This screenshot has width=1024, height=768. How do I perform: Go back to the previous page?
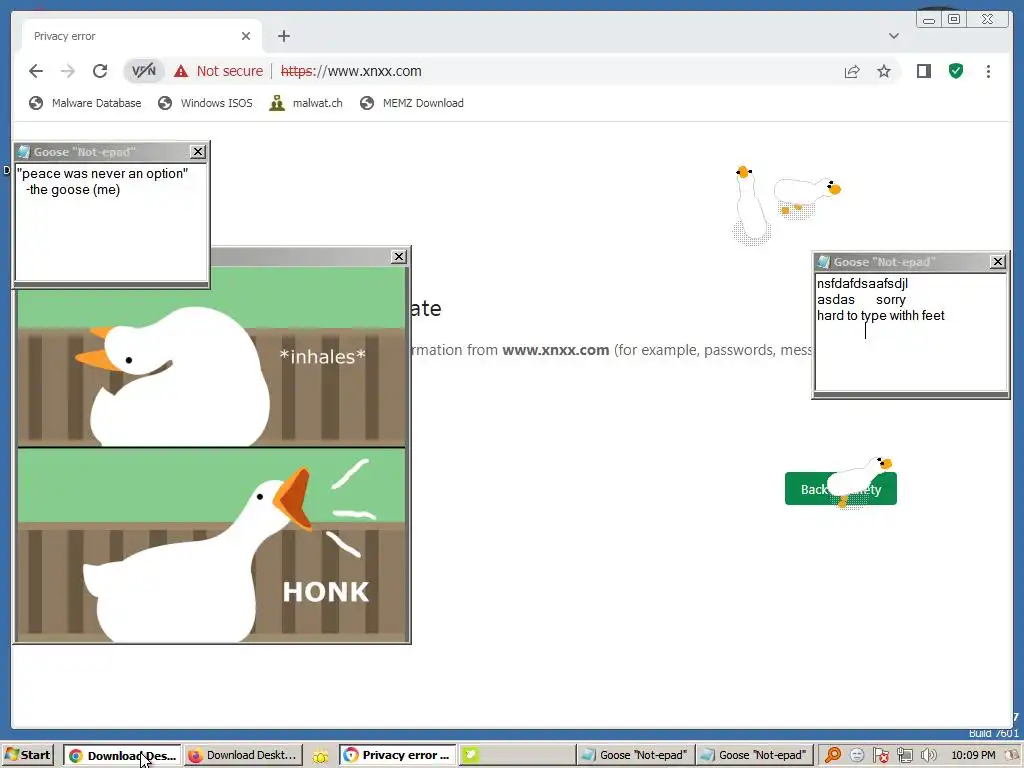coord(36,71)
